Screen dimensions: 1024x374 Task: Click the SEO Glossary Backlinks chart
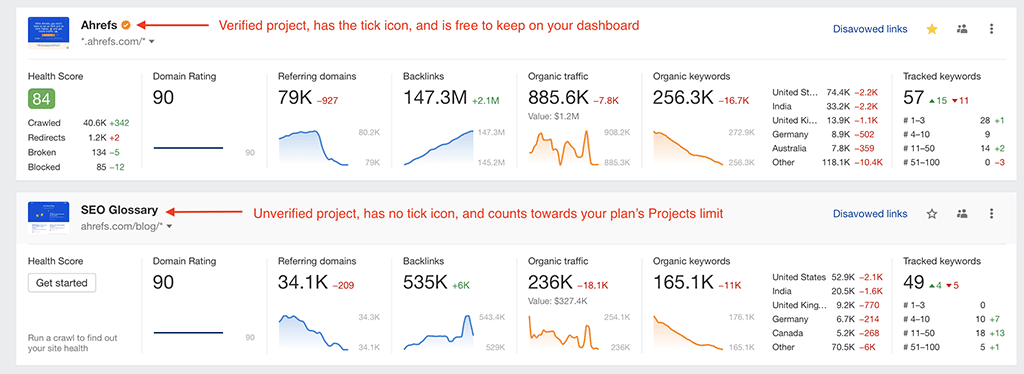438,333
